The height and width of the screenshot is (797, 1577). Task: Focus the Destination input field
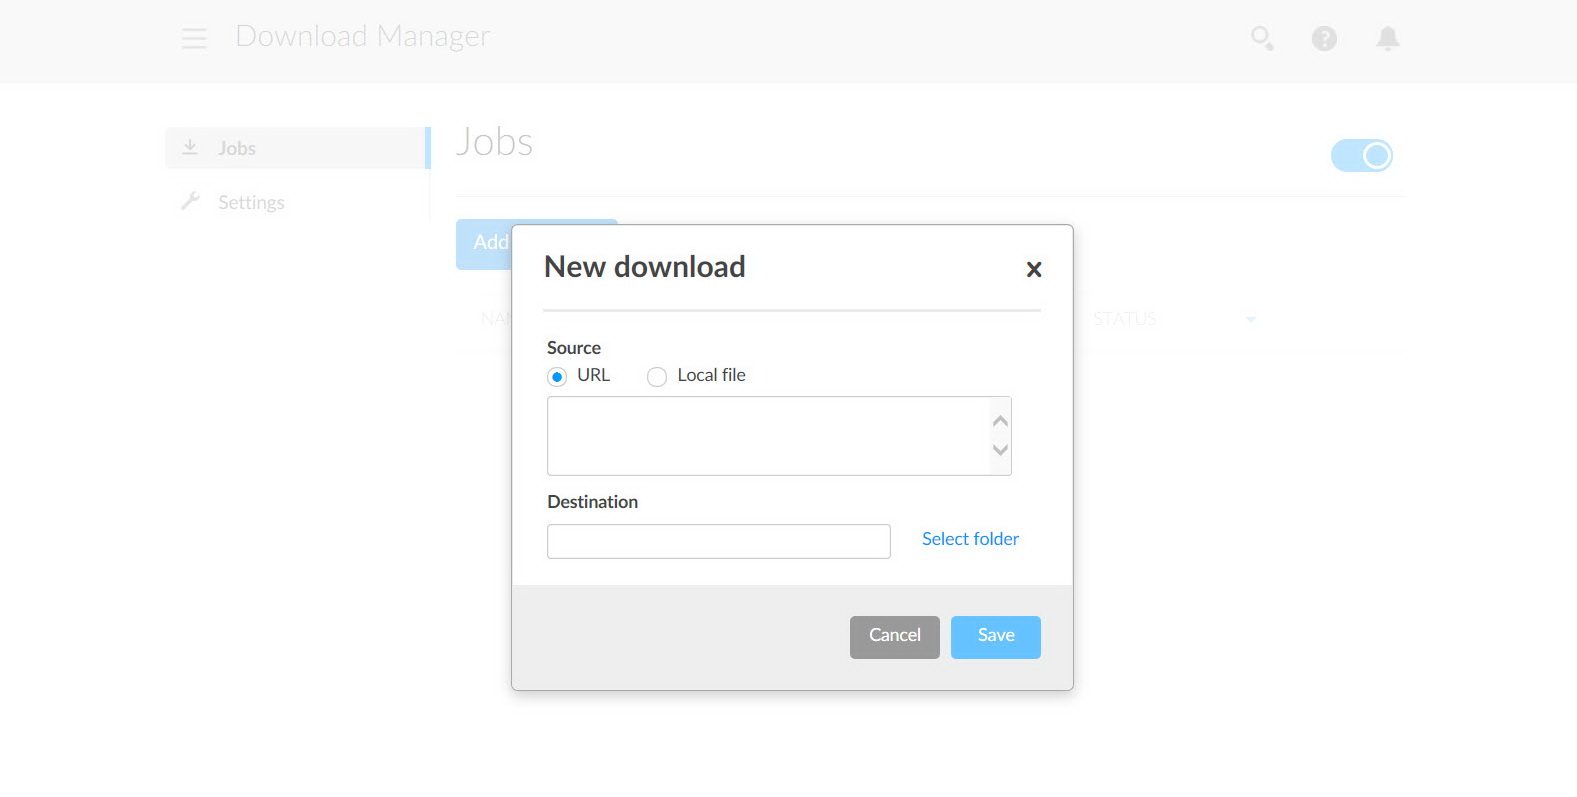coord(719,541)
